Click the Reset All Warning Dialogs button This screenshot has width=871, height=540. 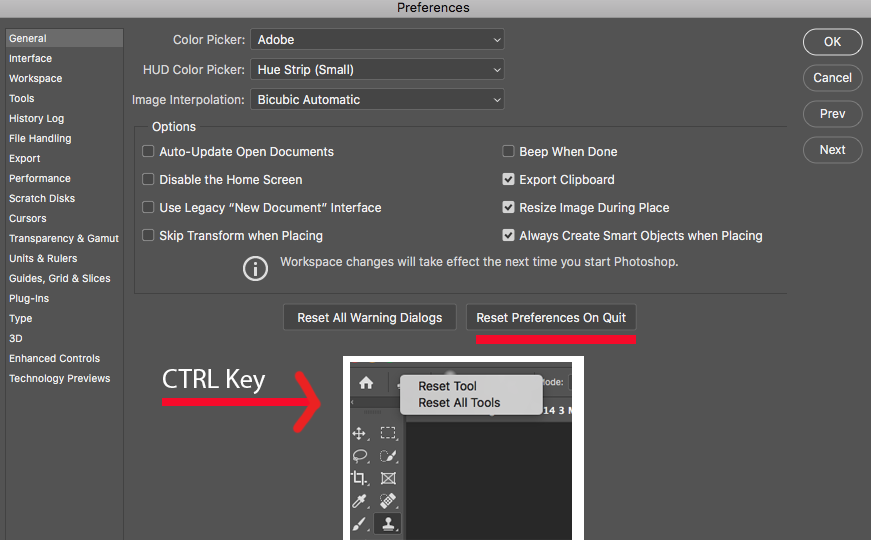369,318
